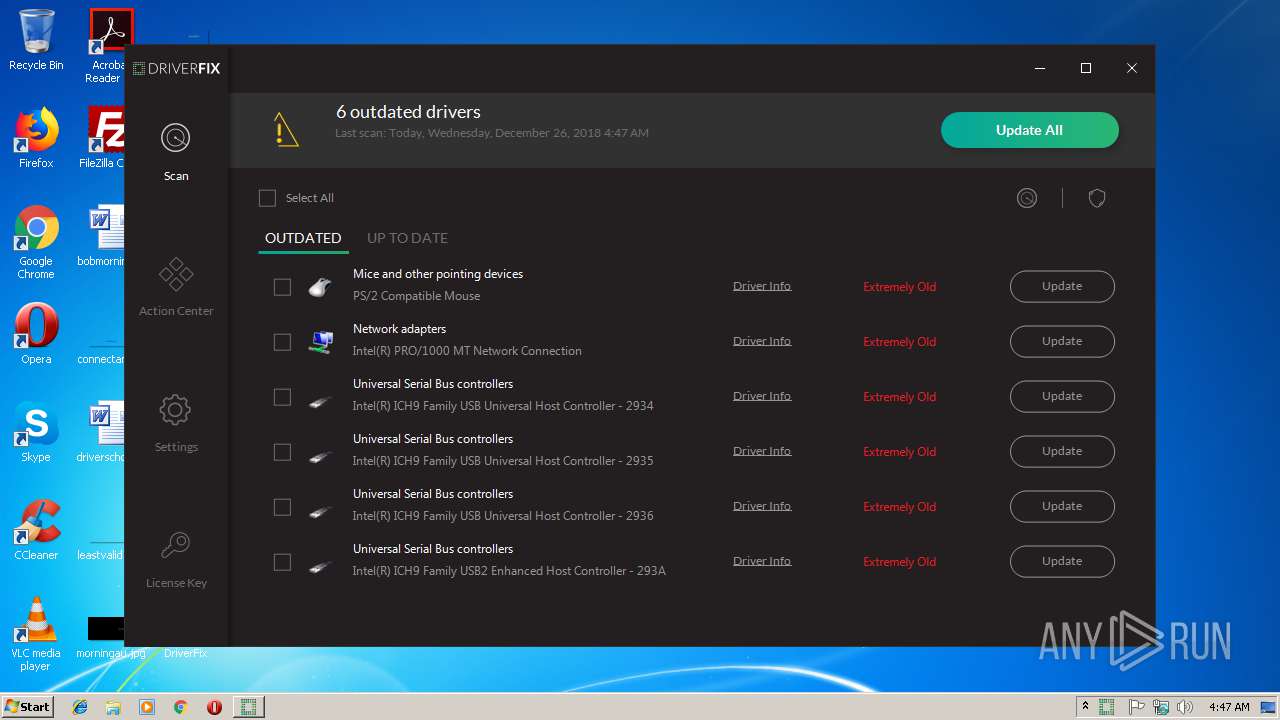The height and width of the screenshot is (720, 1280).
Task: Show hidden system tray icons
Action: (1085, 707)
